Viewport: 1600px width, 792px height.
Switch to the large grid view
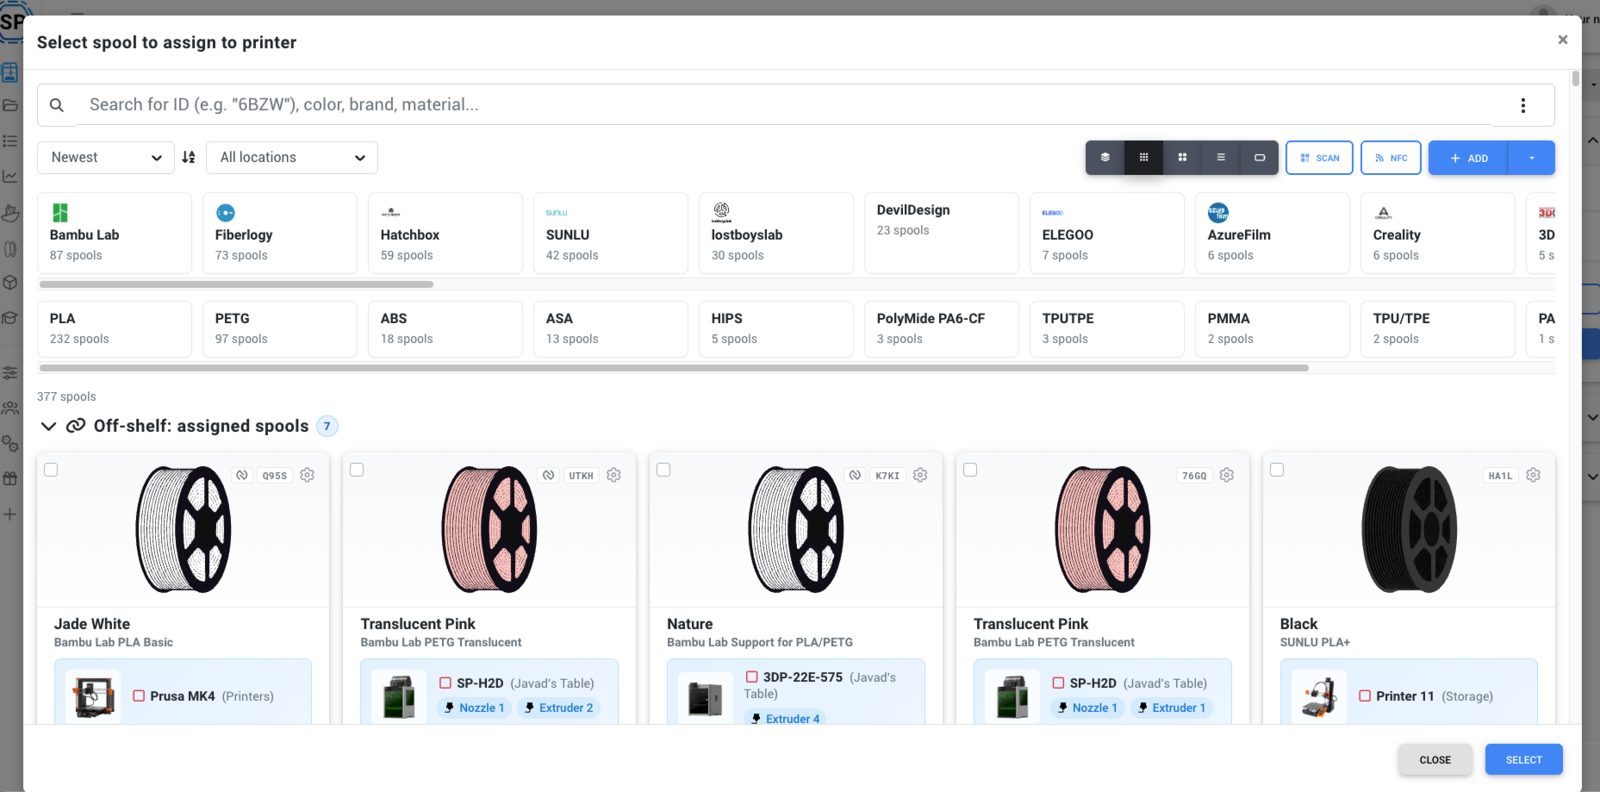[1182, 157]
